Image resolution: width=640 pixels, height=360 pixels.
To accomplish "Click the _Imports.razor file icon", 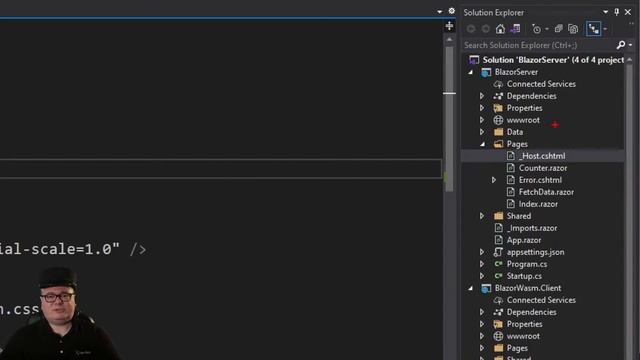I will 498,228.
